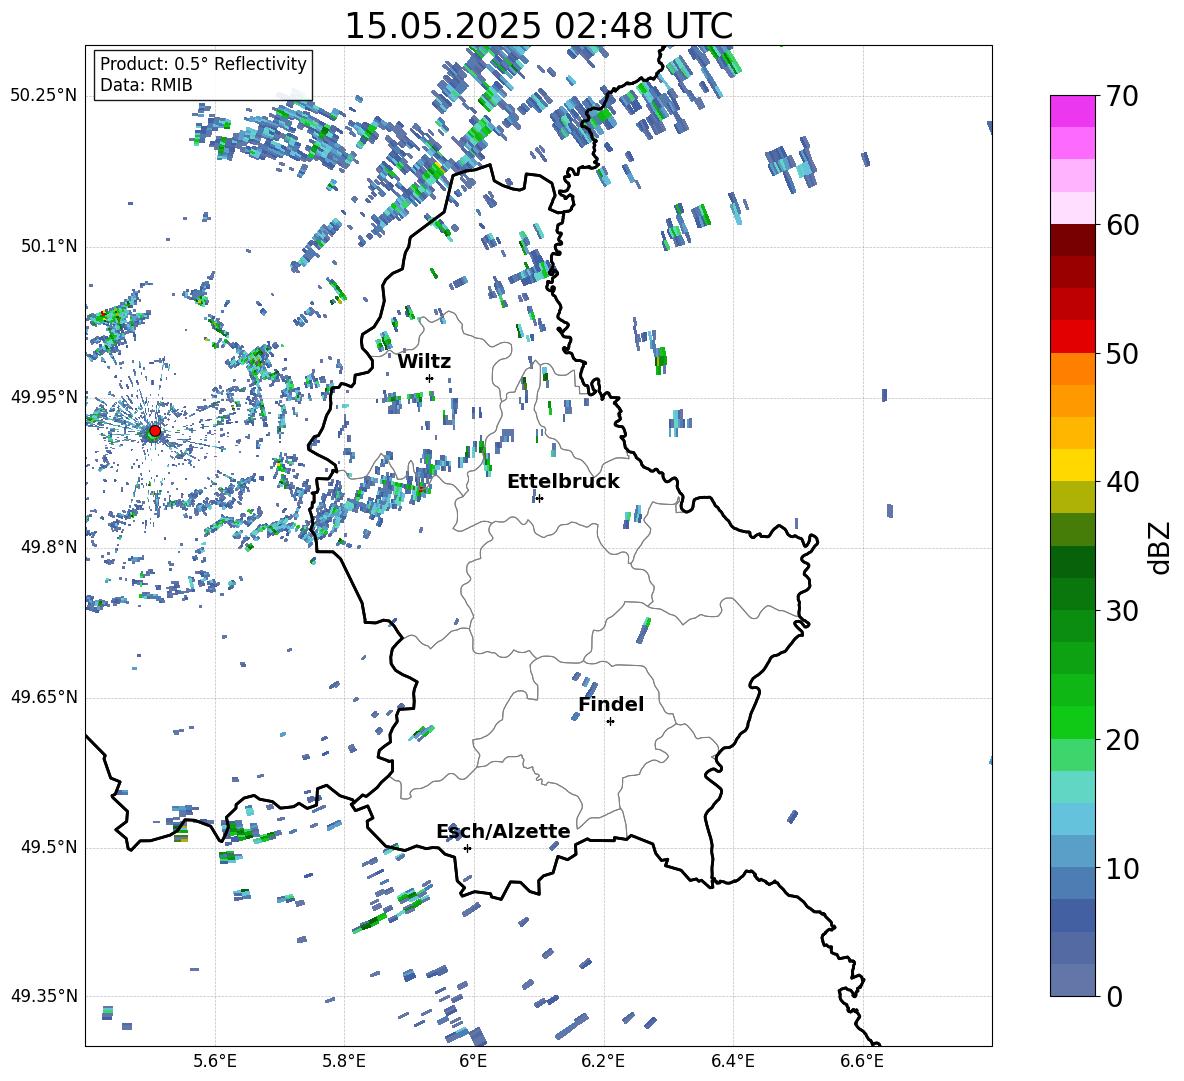1184x1081 pixels.
Task: Click the Ettelbruck station cross marker
Action: (x=538, y=498)
